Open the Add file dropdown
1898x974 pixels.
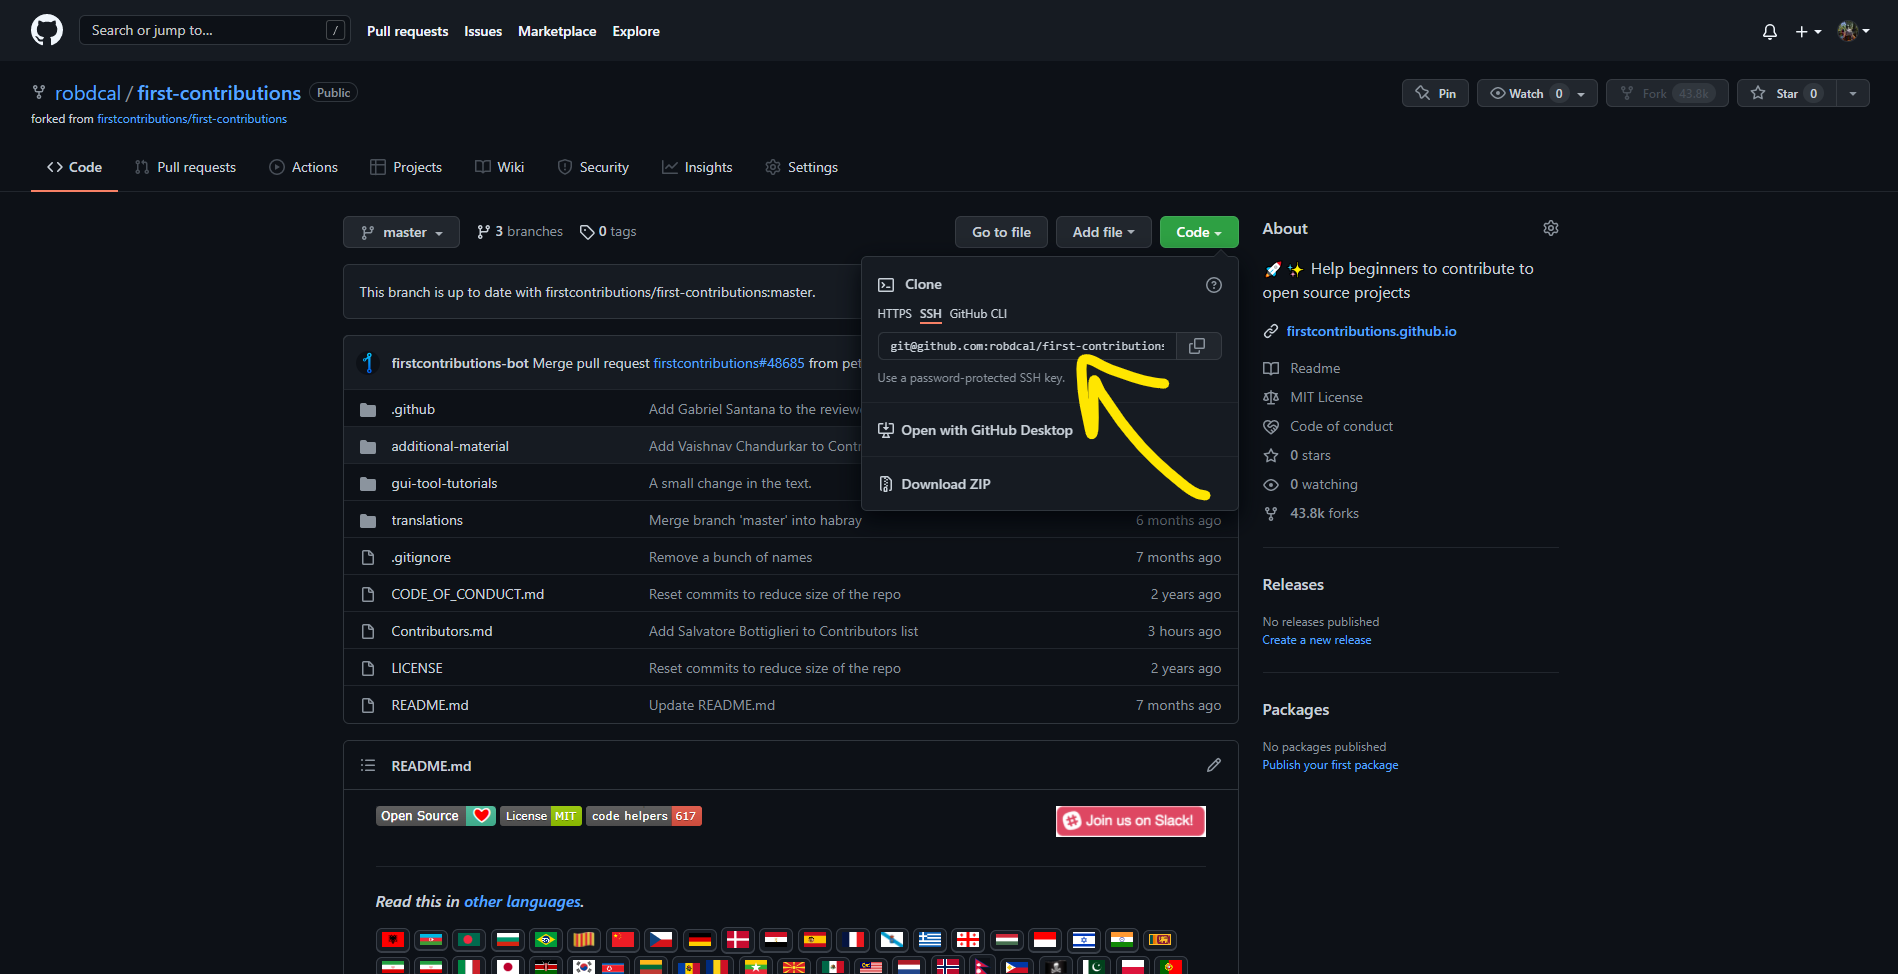(x=1104, y=232)
